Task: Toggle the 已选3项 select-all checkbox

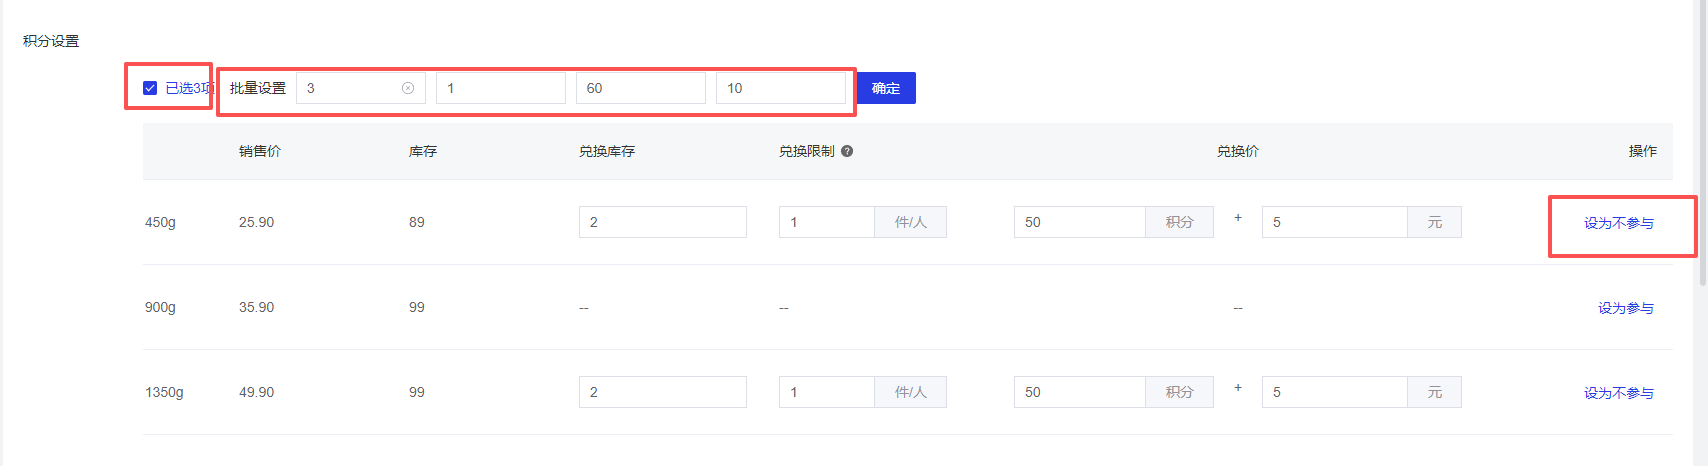Action: [x=150, y=88]
